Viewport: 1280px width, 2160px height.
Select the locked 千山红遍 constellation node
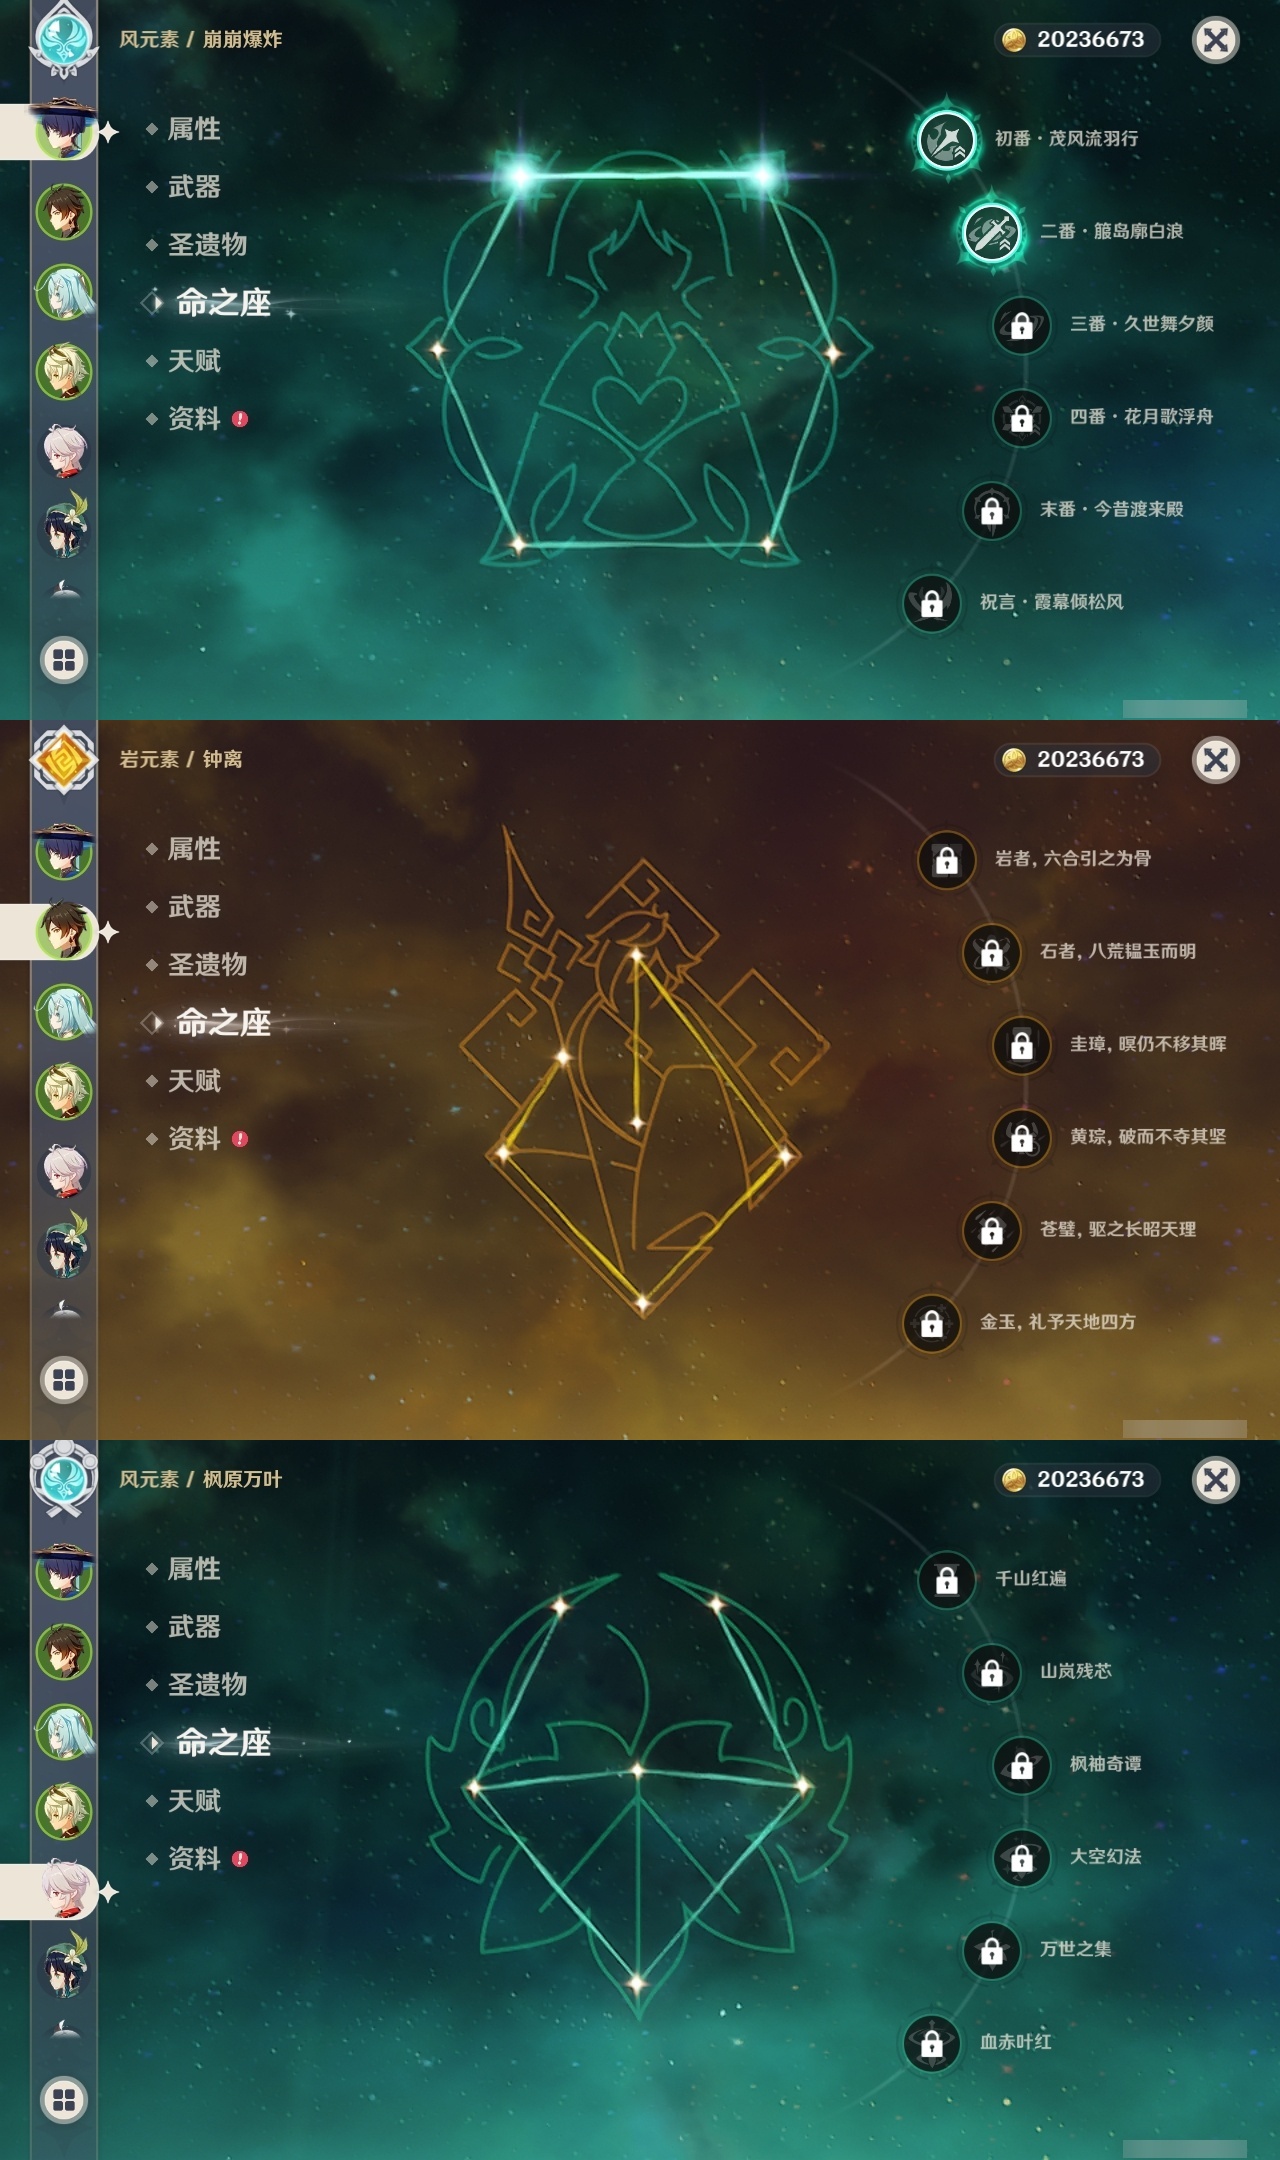point(946,1579)
